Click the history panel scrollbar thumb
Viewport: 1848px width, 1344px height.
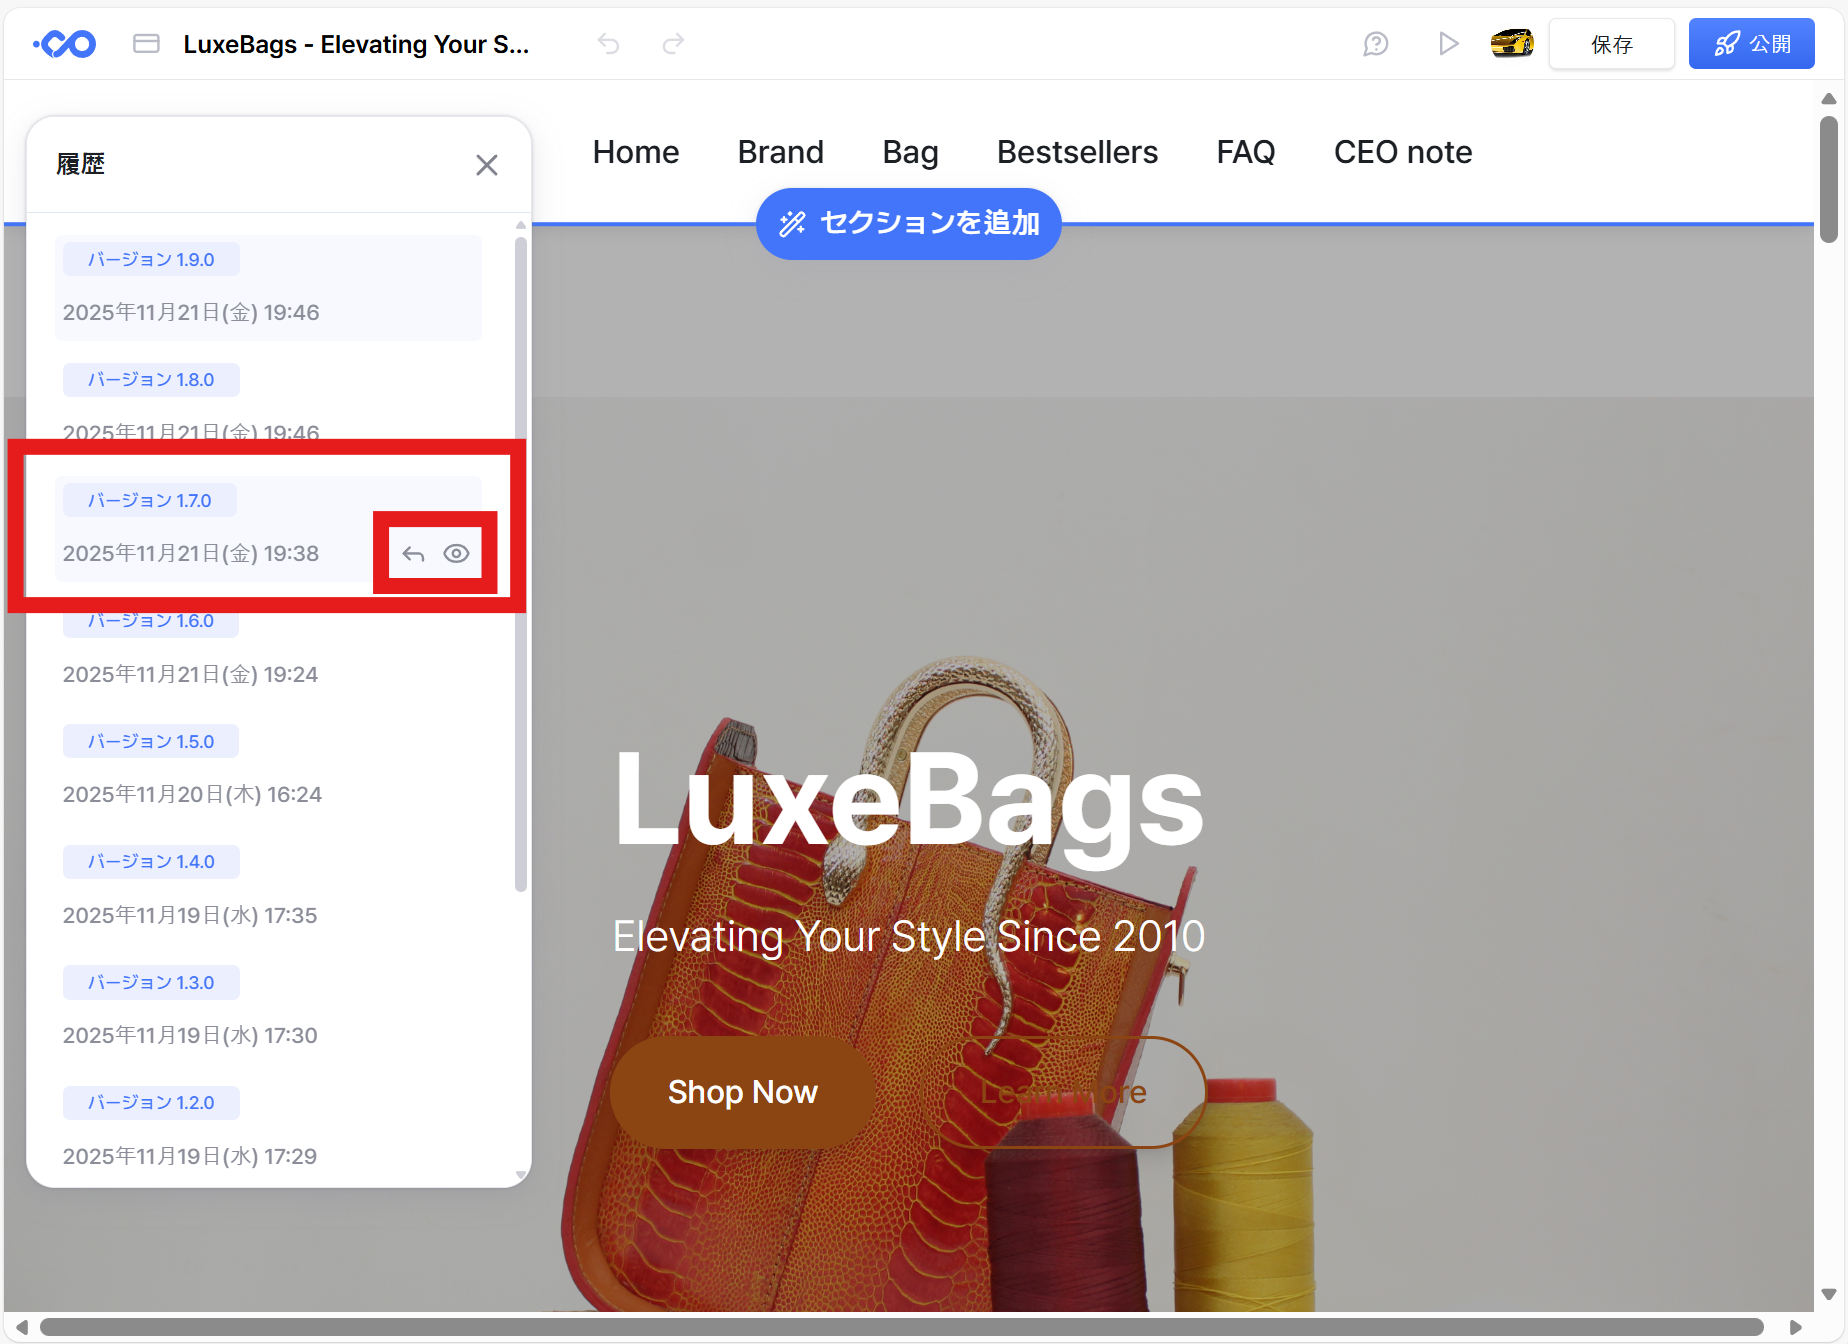point(520,564)
